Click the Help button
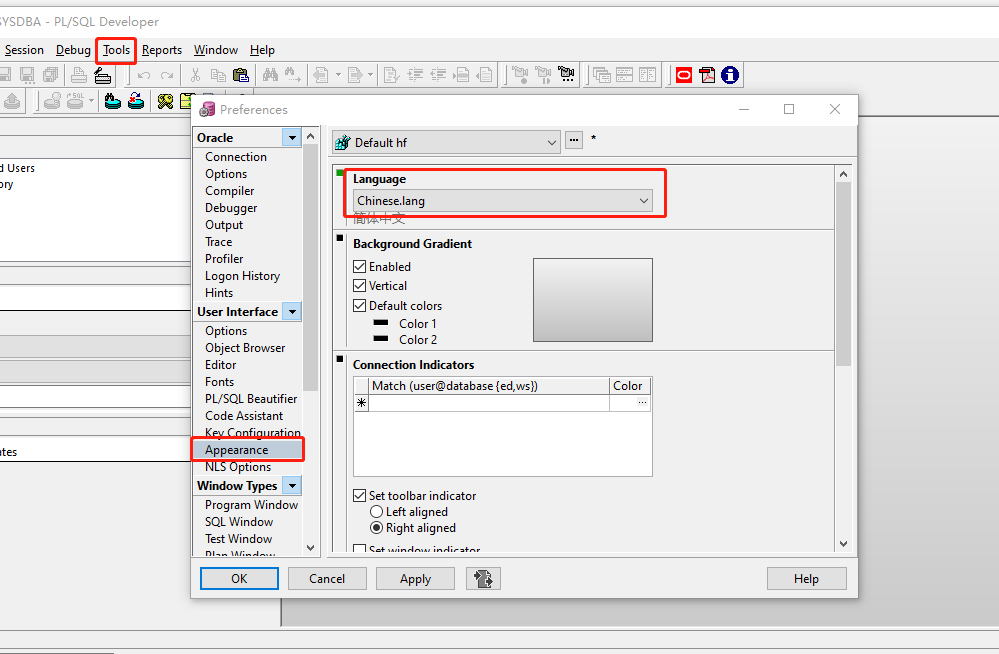Screen dimensions: 999x654 [x=806, y=578]
